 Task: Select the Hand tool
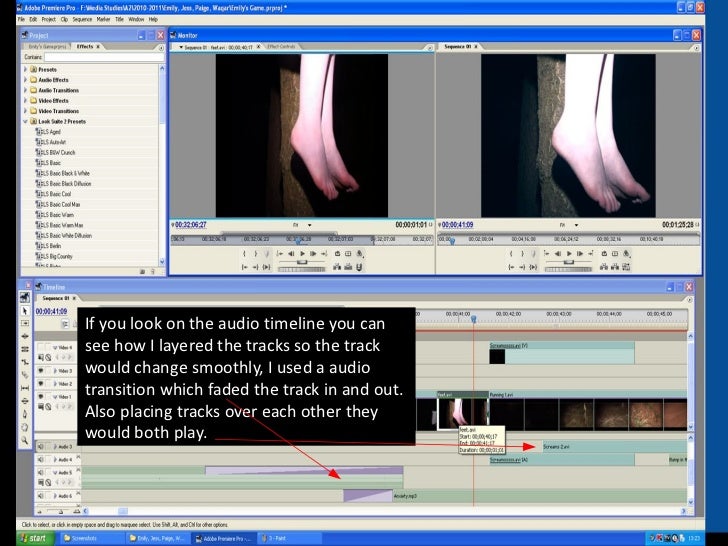(x=25, y=427)
